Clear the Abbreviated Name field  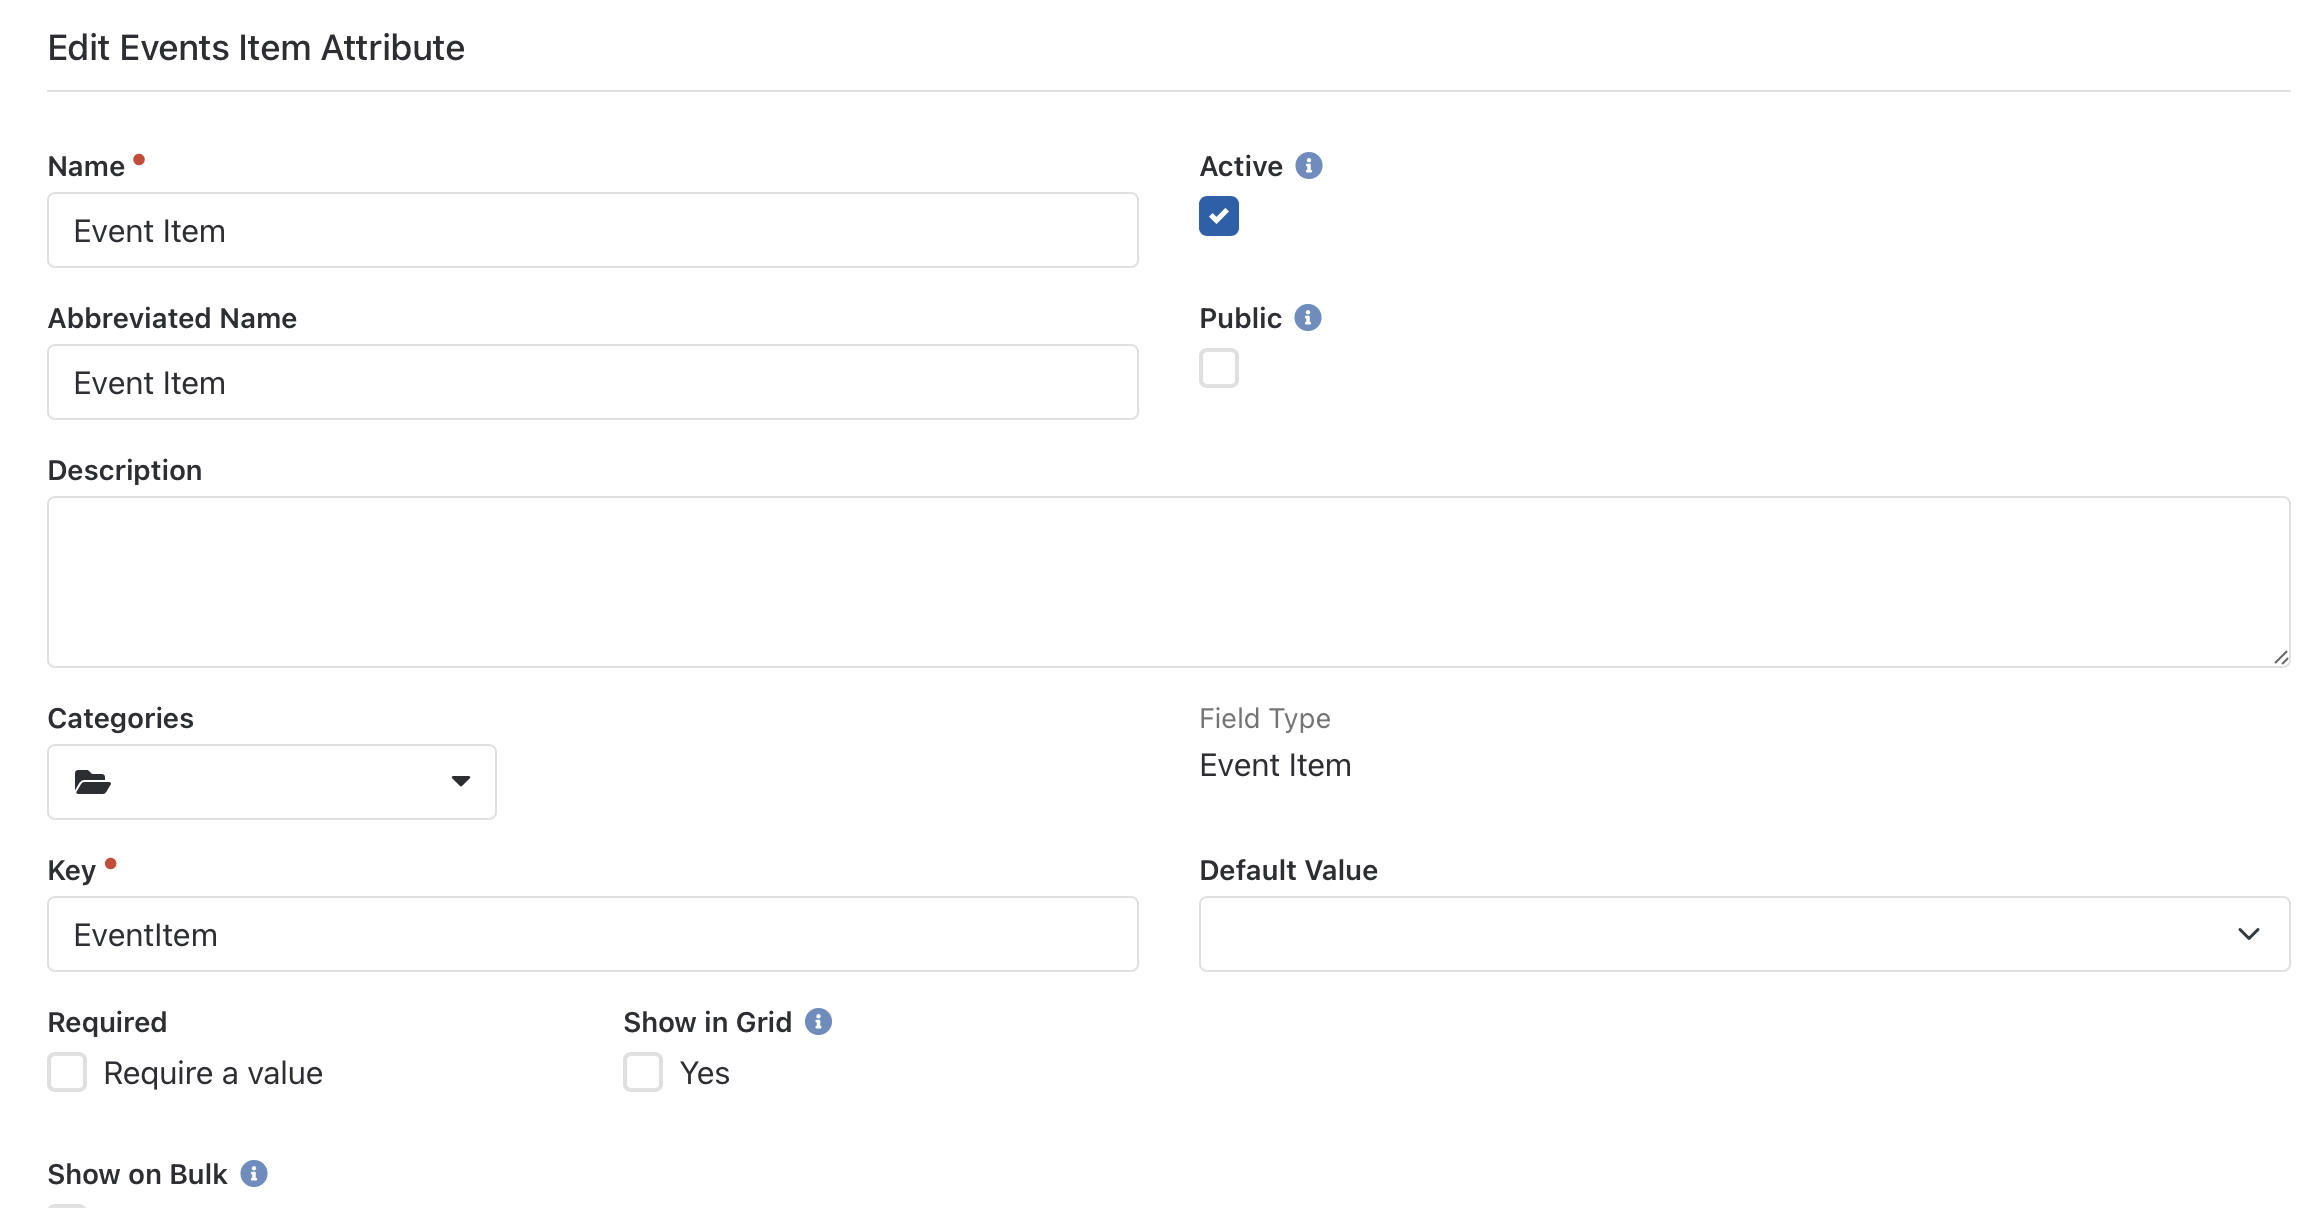[593, 382]
